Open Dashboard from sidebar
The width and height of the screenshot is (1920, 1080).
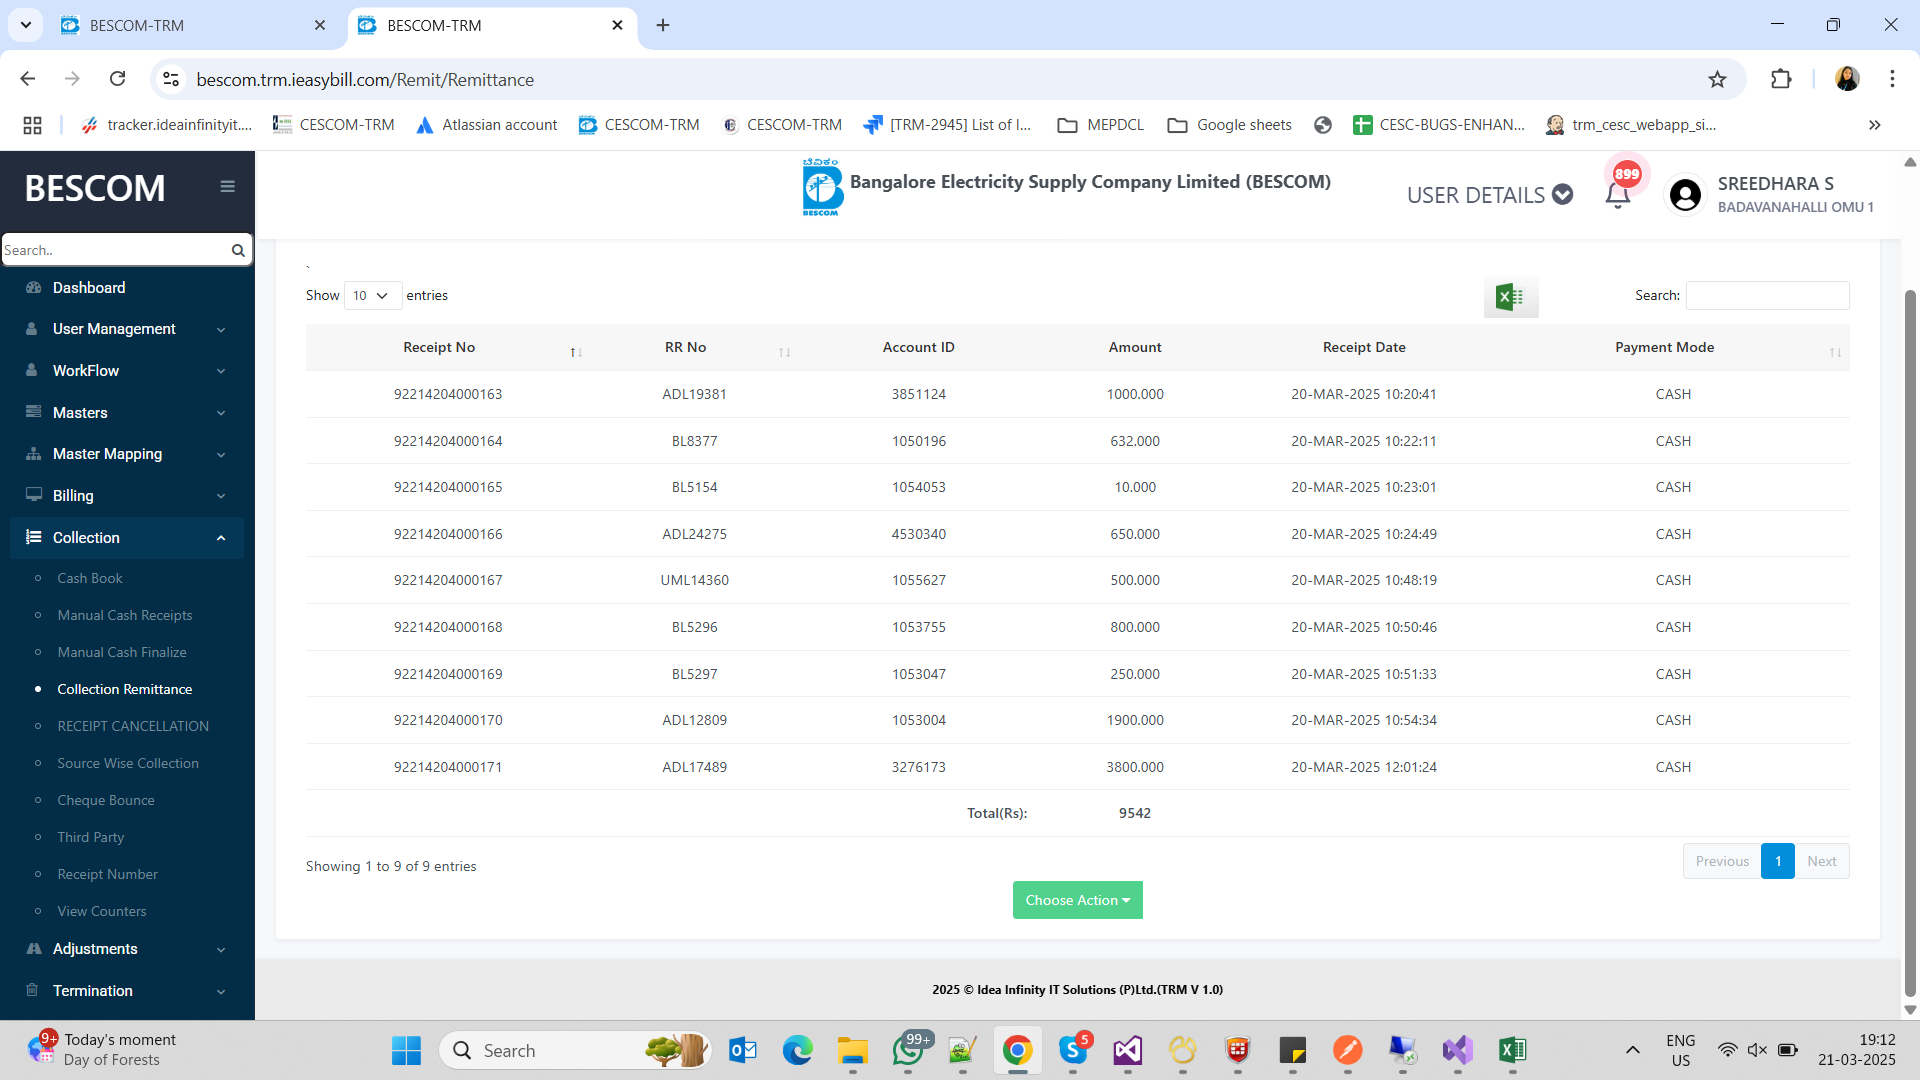coord(89,288)
